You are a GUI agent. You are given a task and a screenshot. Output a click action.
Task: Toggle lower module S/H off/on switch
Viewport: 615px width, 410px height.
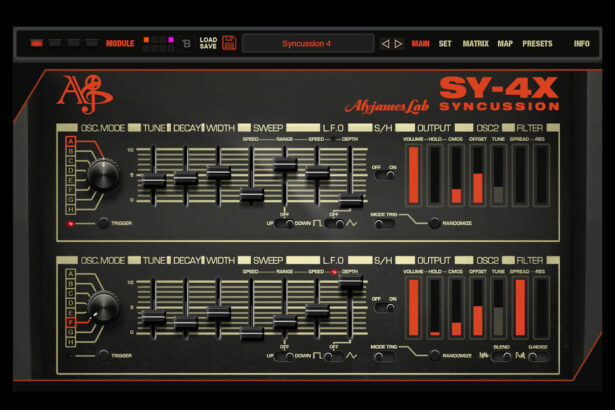(x=385, y=308)
